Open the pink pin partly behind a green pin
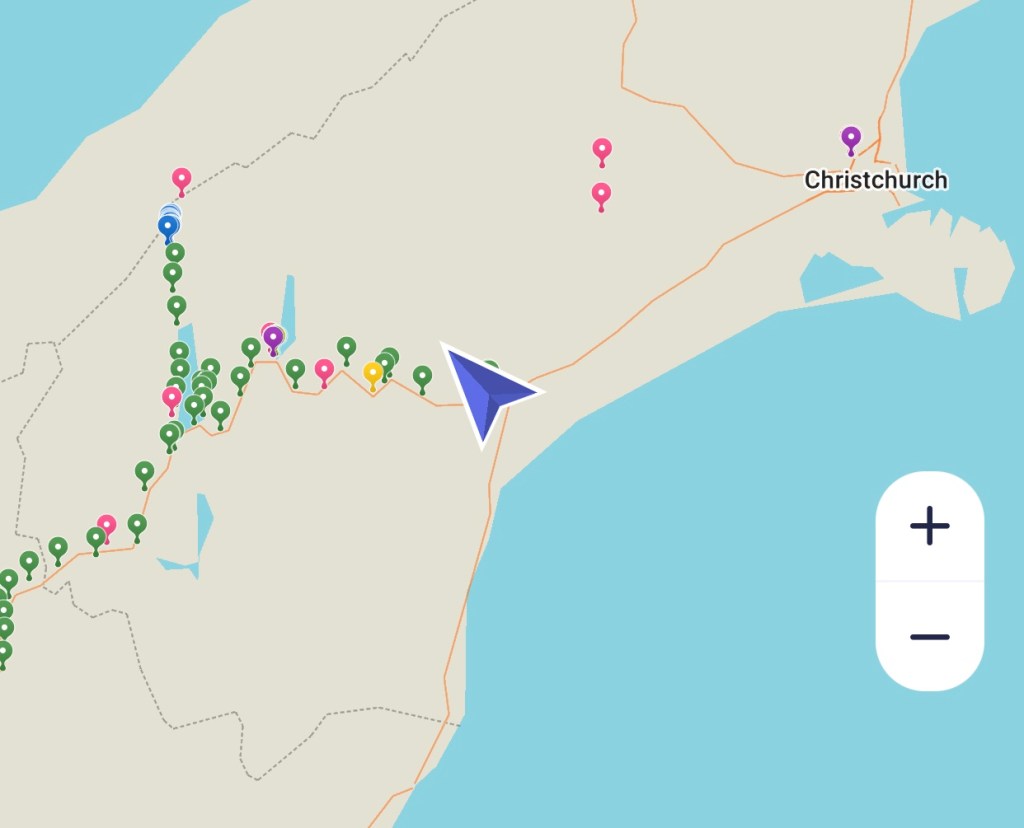Screen dimensions: 1024x828 (107, 527)
